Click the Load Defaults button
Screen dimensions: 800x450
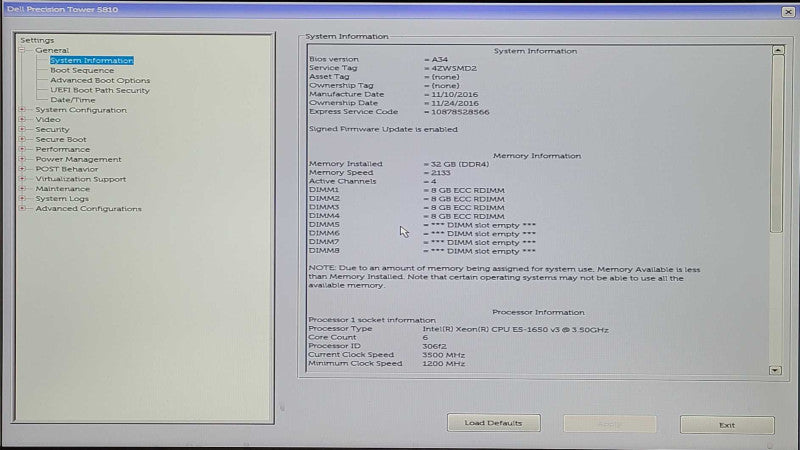click(493, 423)
